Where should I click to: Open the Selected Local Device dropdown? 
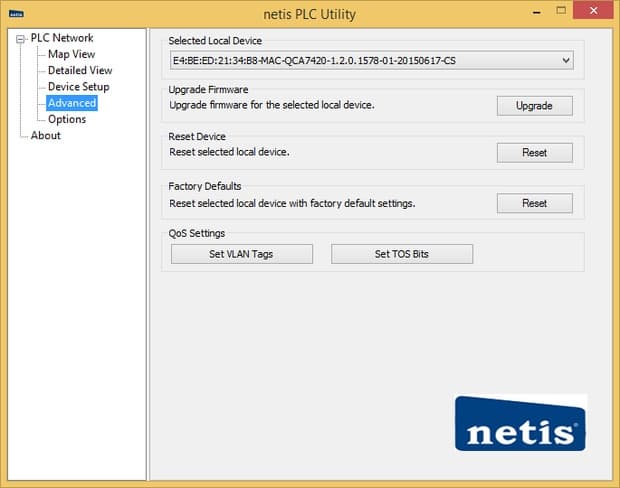[372, 61]
